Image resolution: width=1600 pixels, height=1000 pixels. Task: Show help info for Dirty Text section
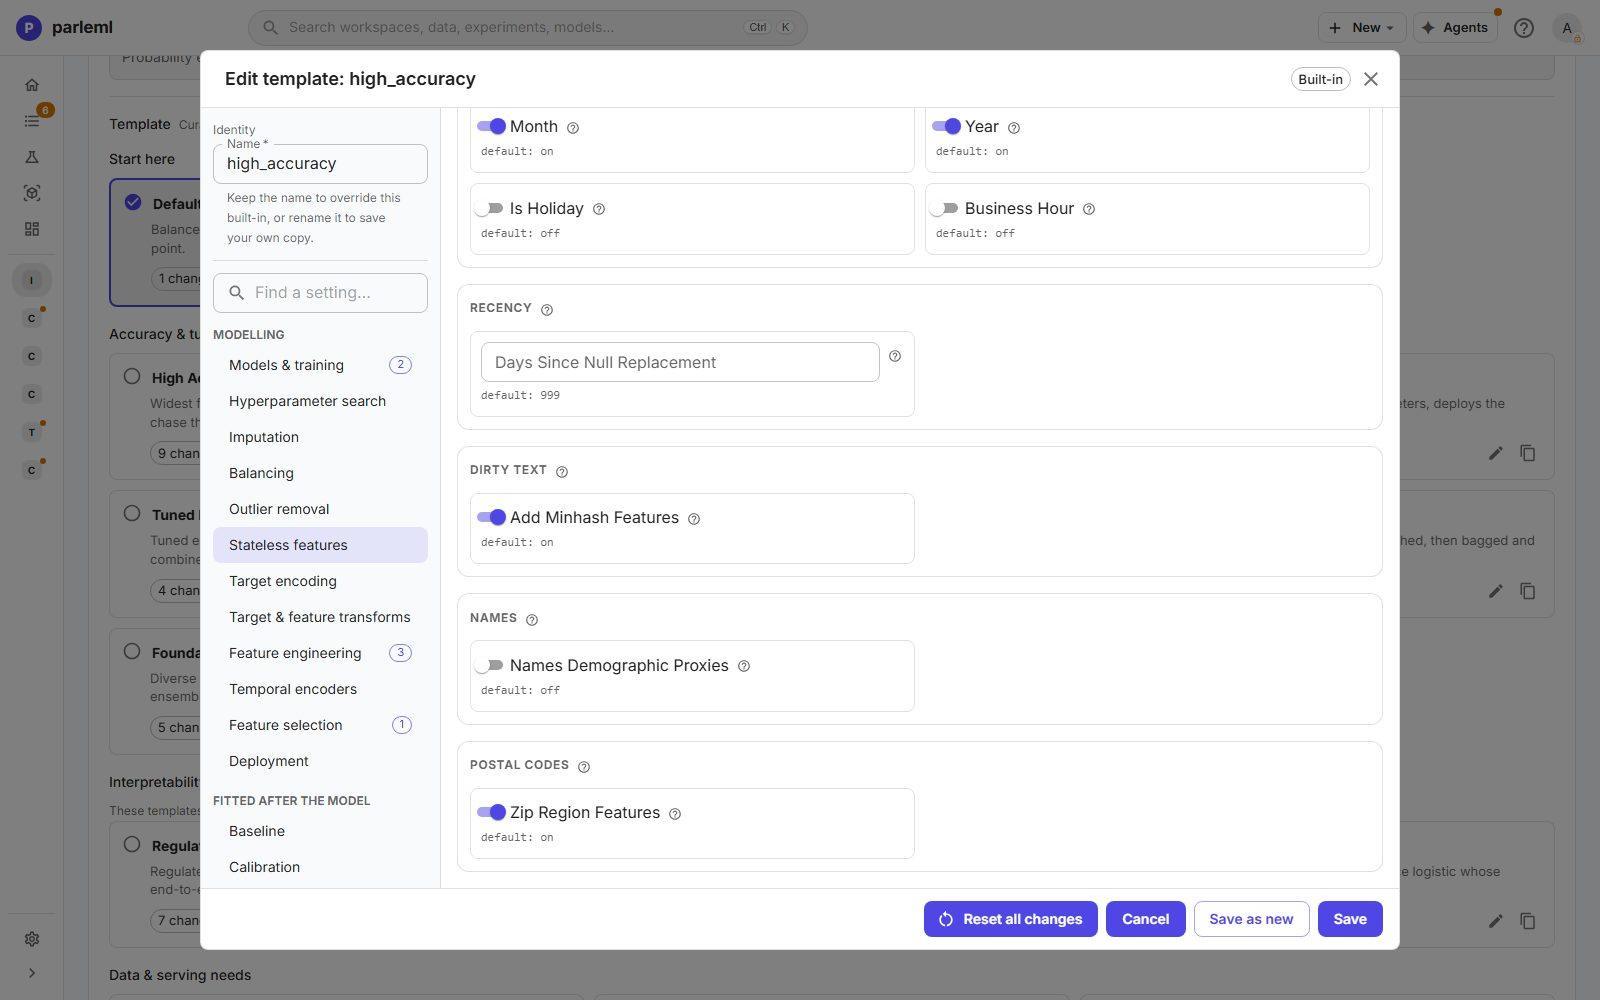click(562, 472)
